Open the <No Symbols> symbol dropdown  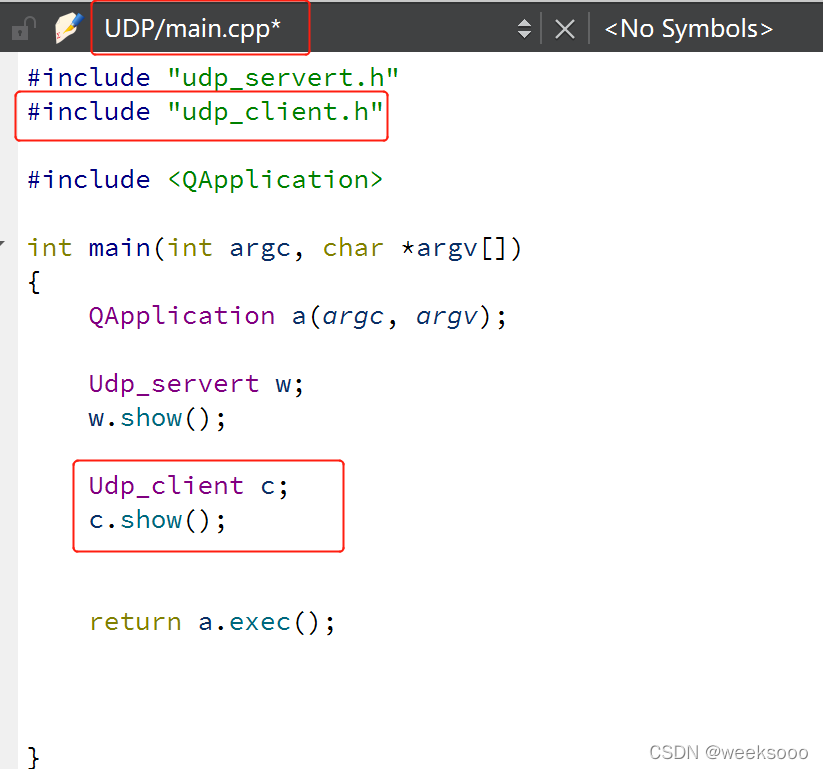pyautogui.click(x=689, y=29)
